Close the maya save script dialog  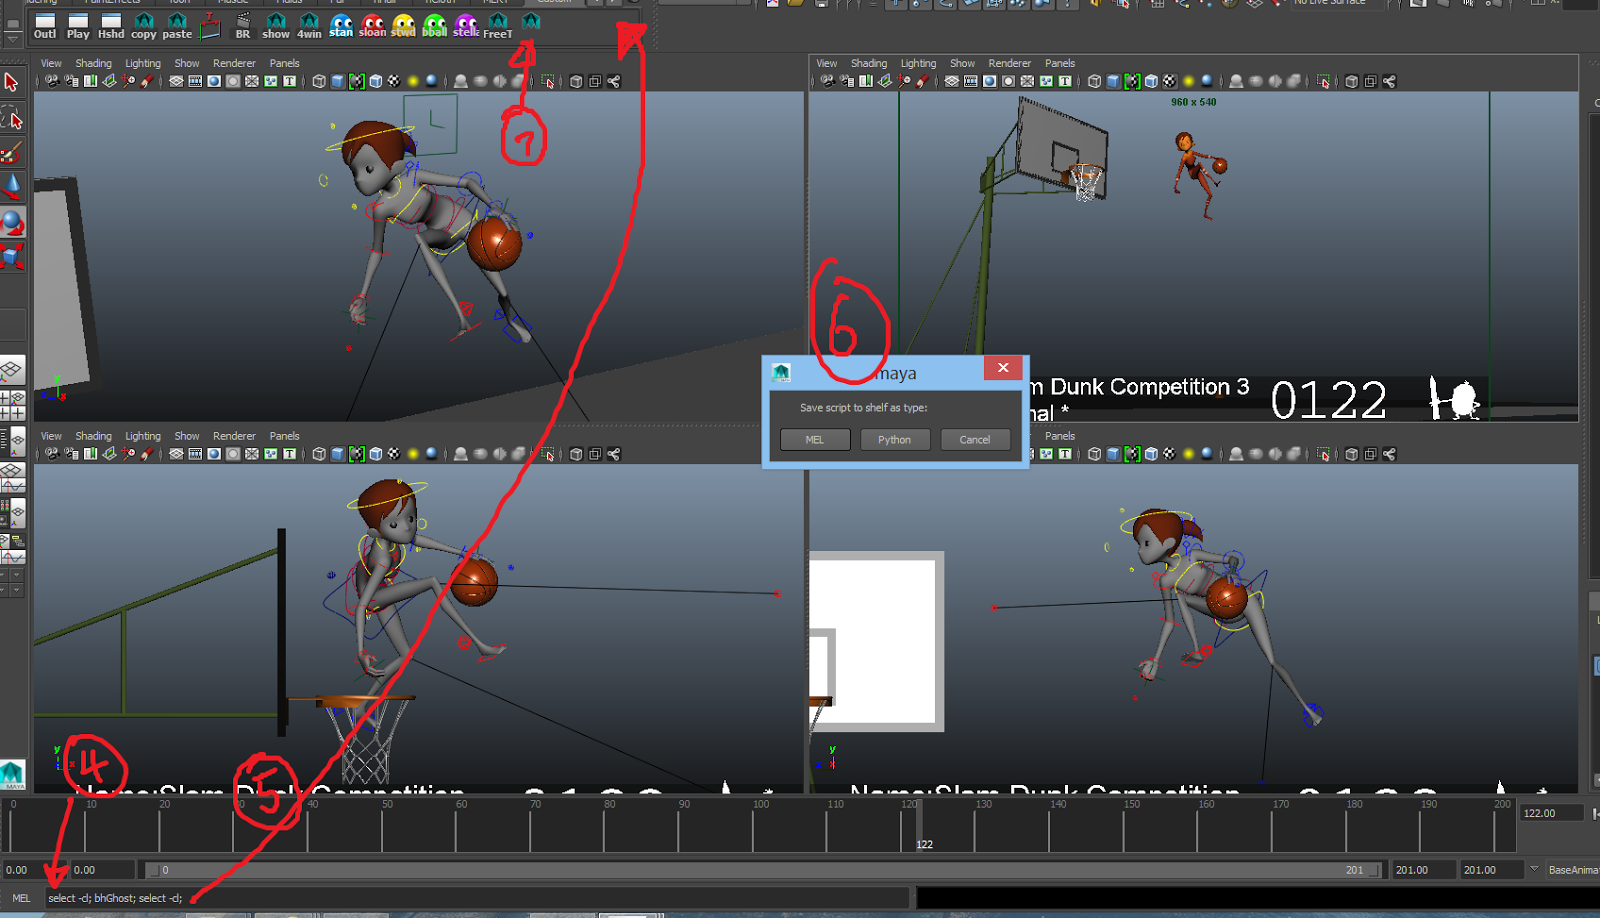1003,368
